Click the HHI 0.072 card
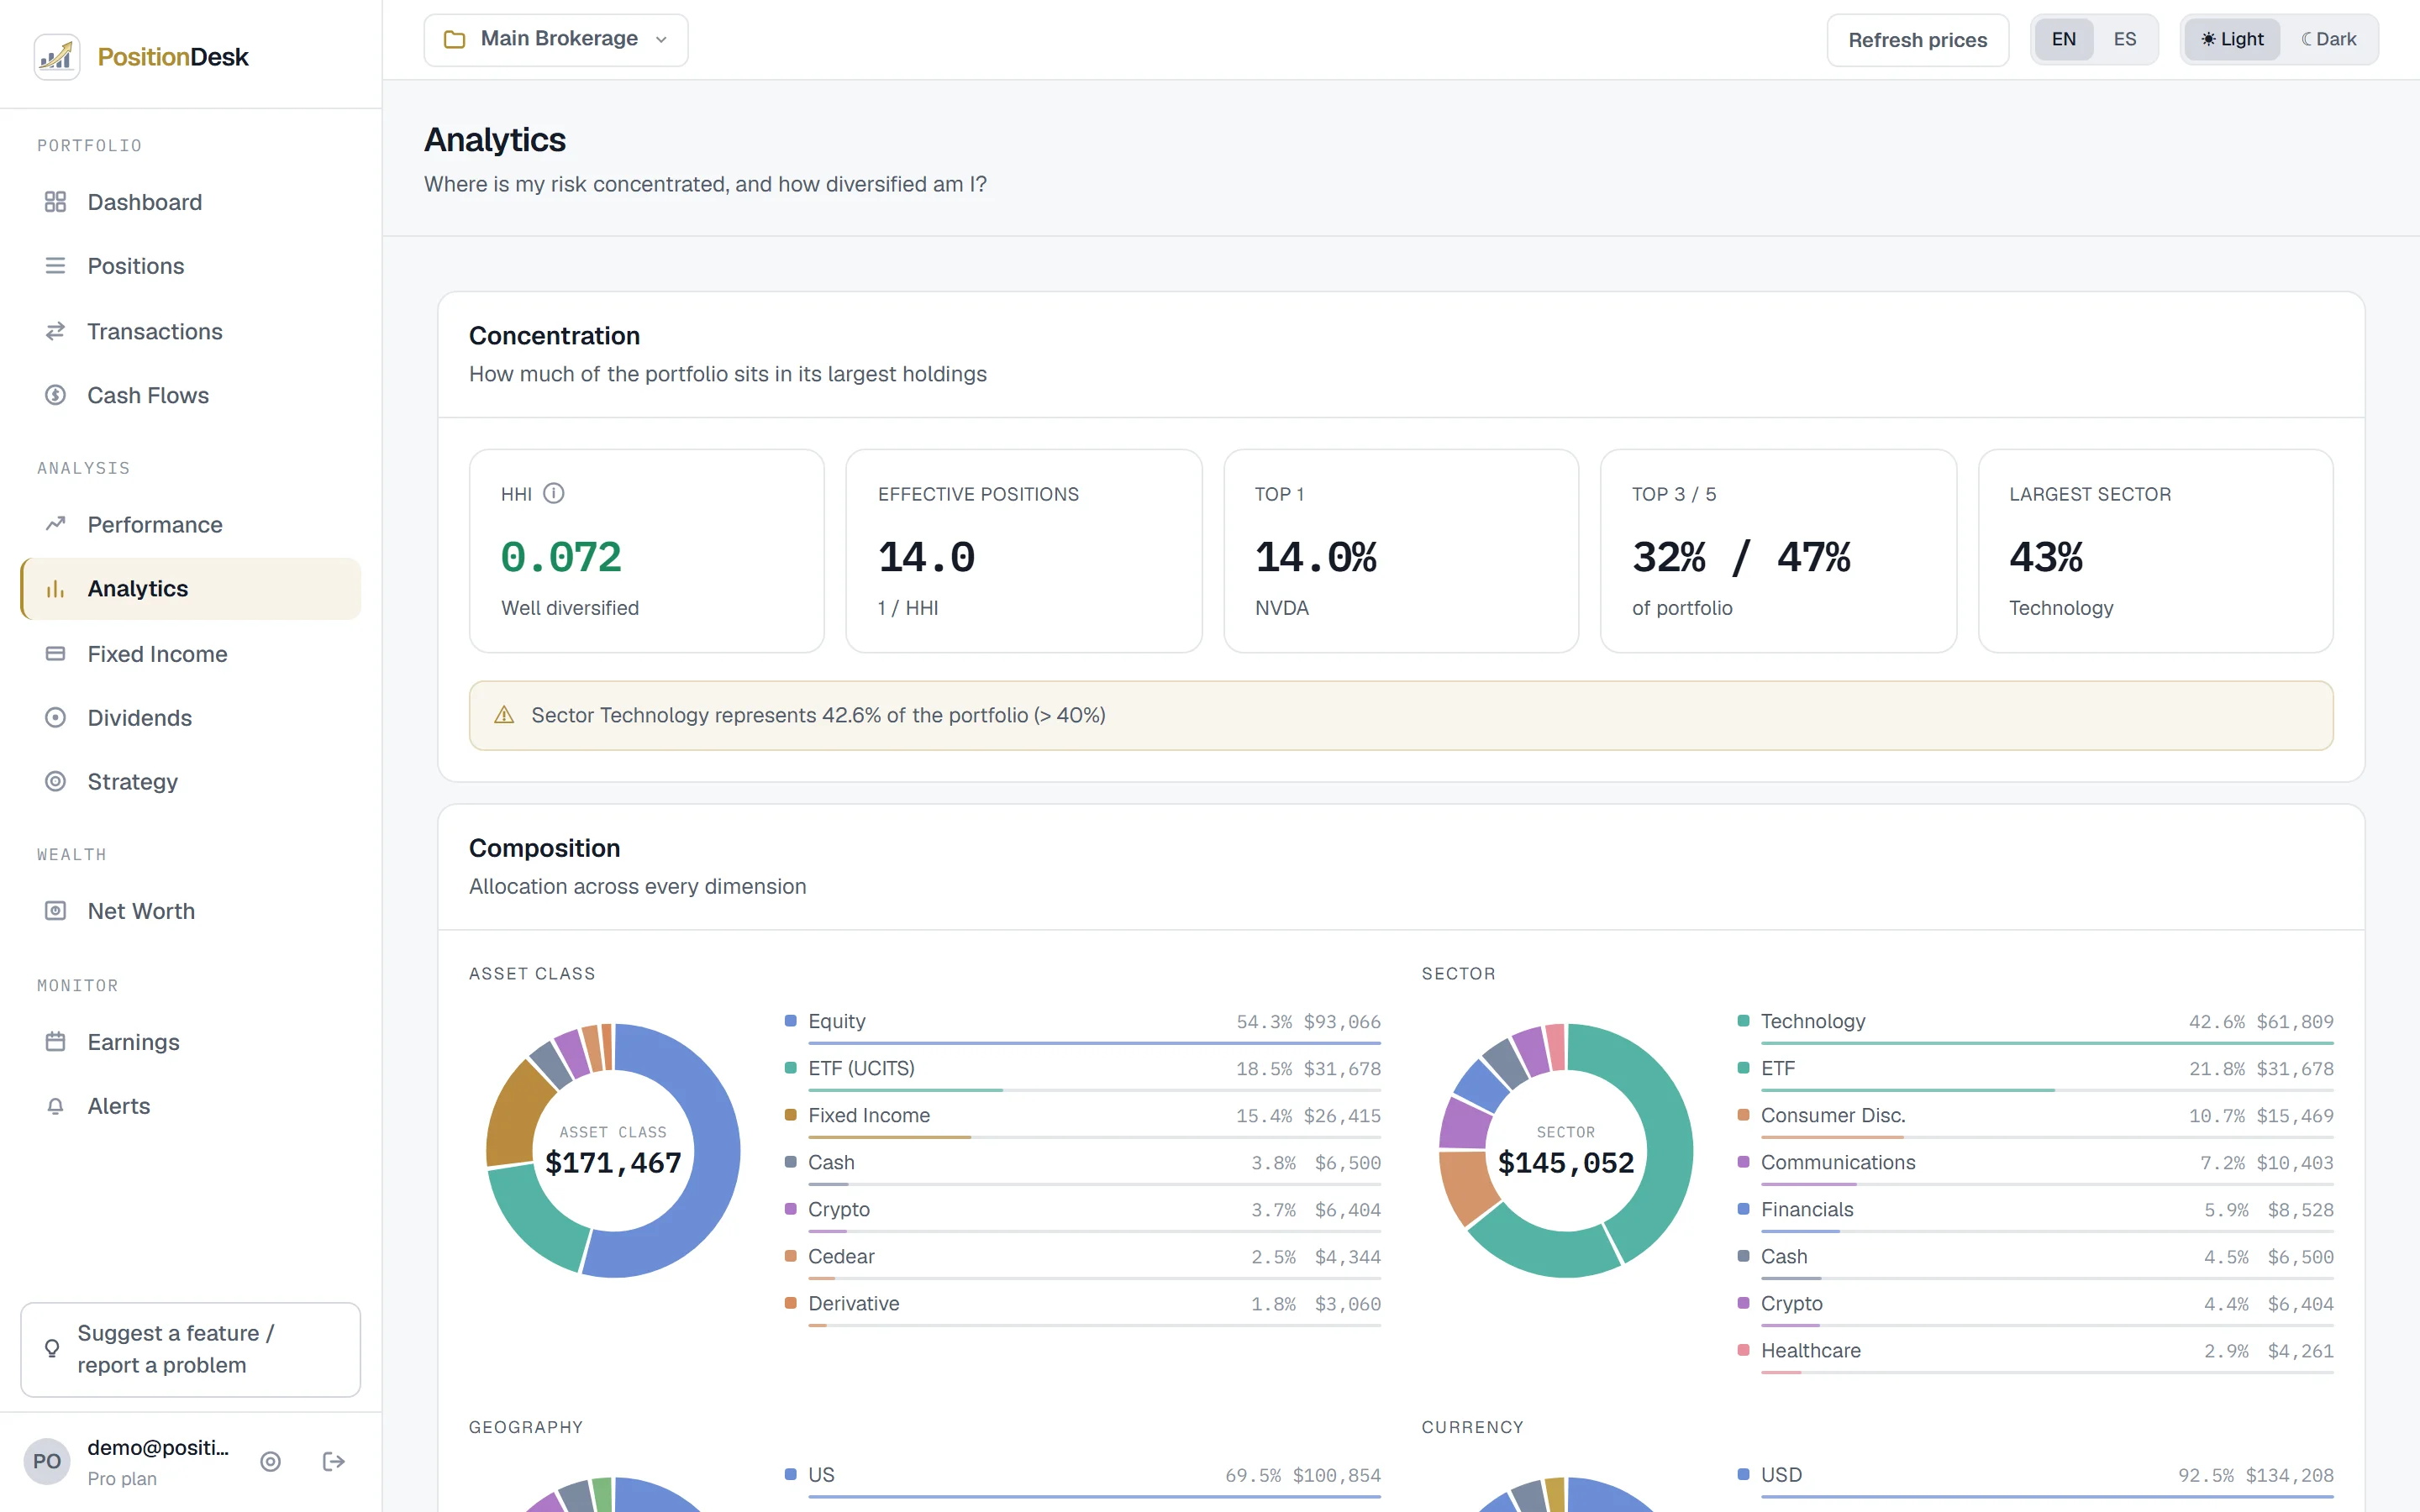2420x1512 pixels. [646, 551]
